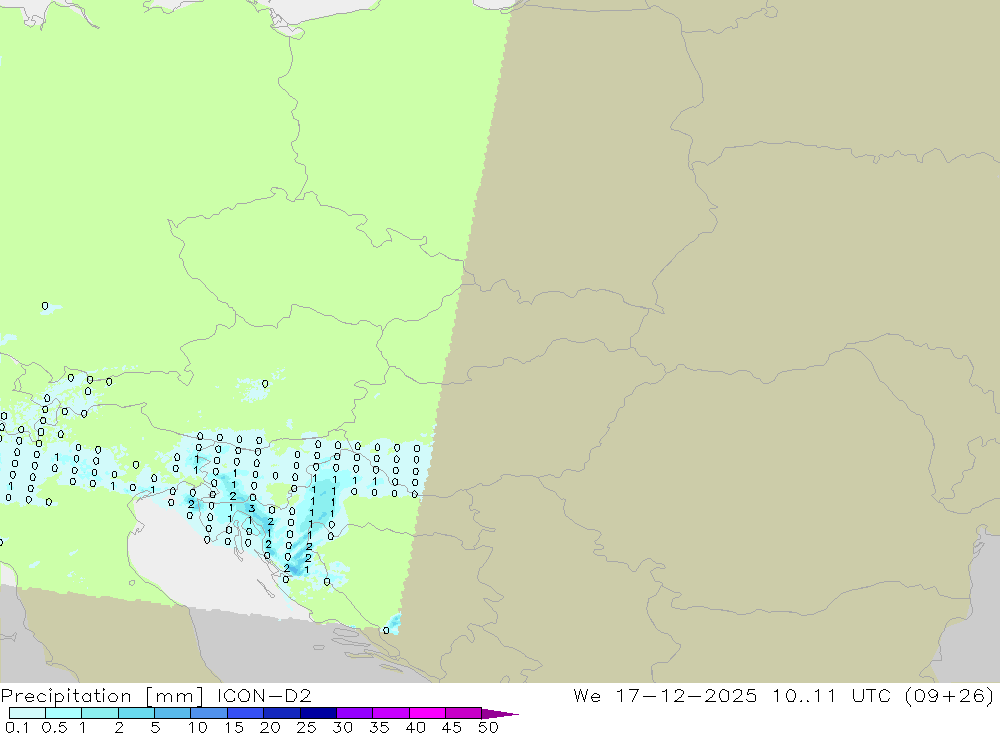This screenshot has height=733, width=1000.
Task: Click the arrow-shaped over-50 legend tip
Action: tap(500, 713)
